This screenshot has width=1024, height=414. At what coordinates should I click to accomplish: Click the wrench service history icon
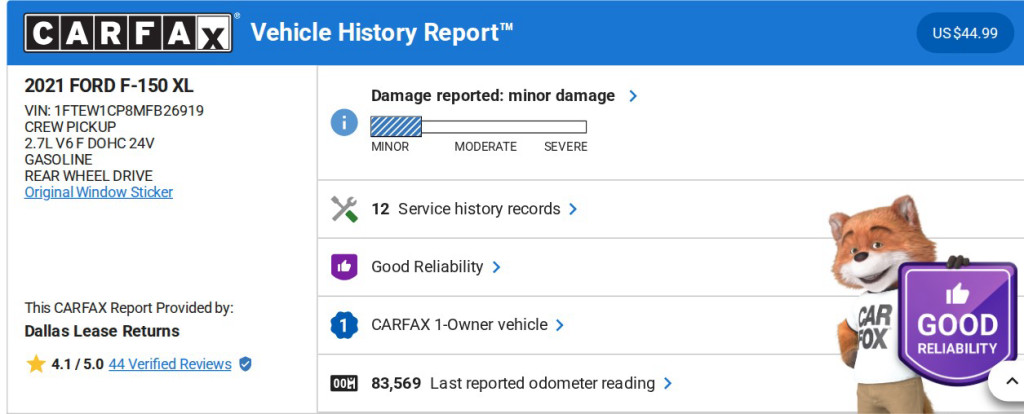[344, 209]
